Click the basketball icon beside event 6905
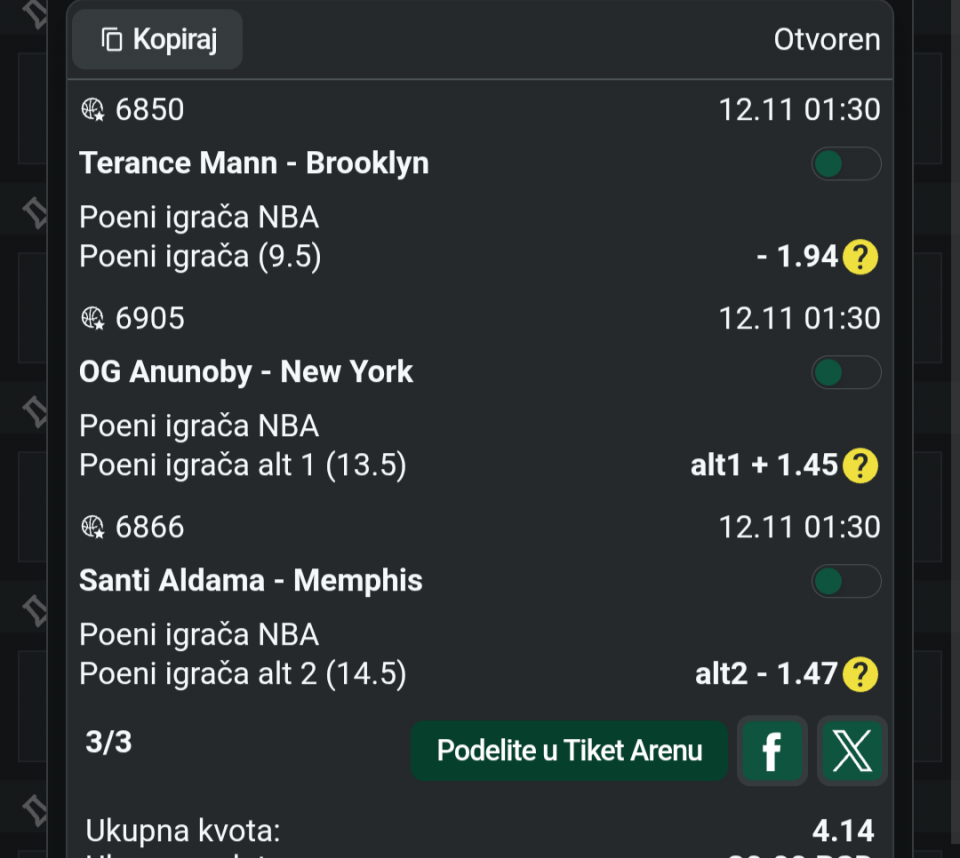960x858 pixels. 93,319
